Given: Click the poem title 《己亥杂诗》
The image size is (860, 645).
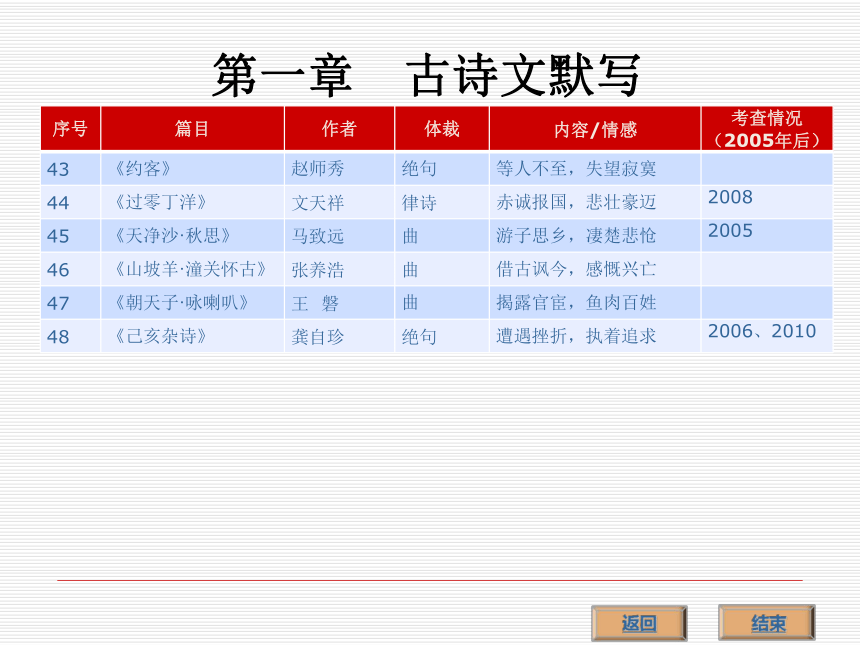Looking at the screenshot, I should pos(160,336).
